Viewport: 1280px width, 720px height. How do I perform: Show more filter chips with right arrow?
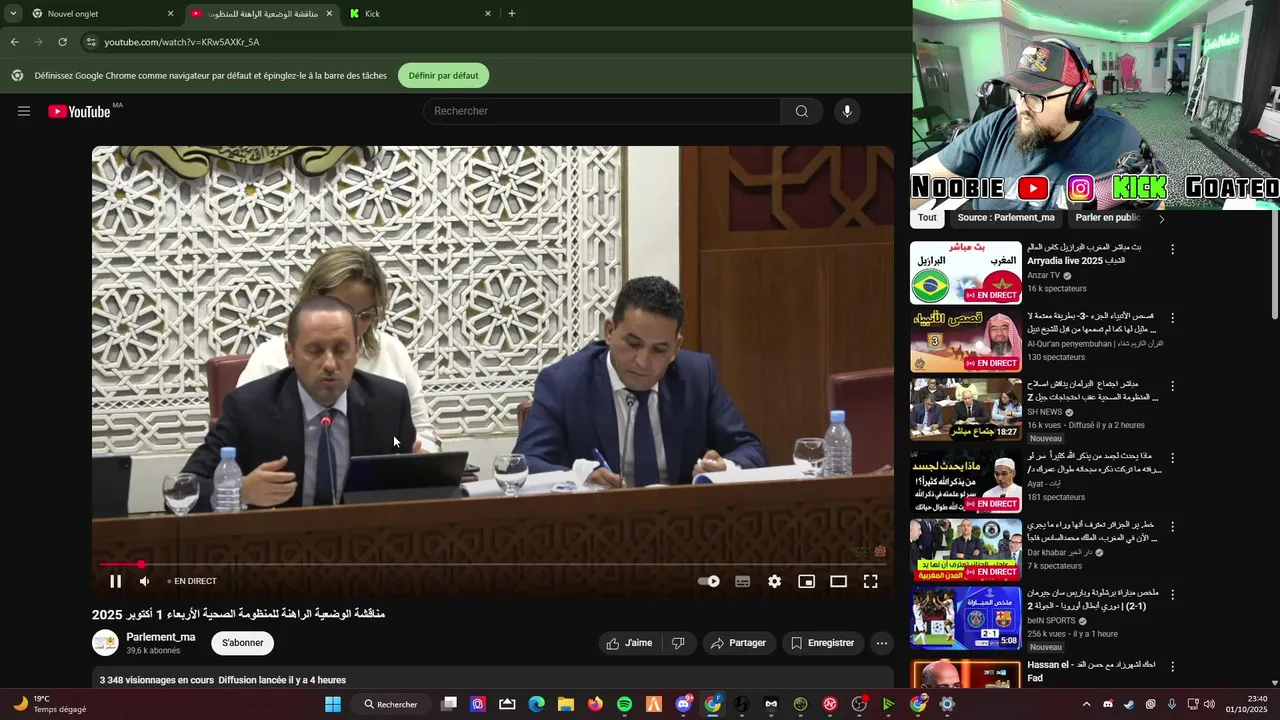(1161, 218)
